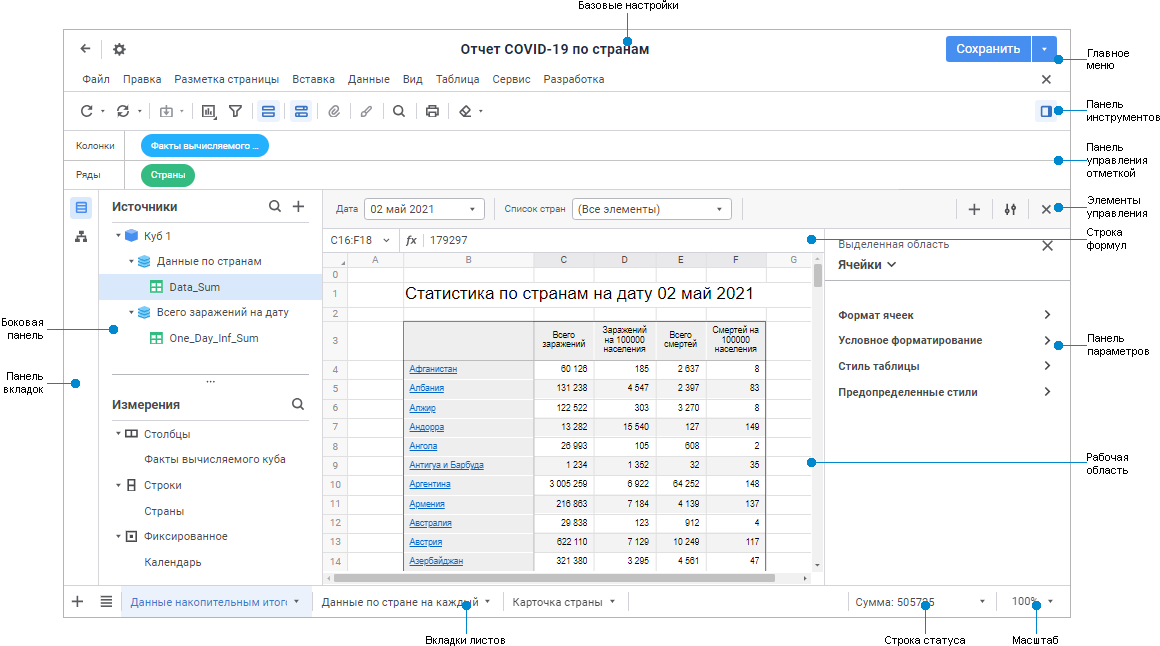Click the filter funnel icon in toolbar

pos(235,111)
